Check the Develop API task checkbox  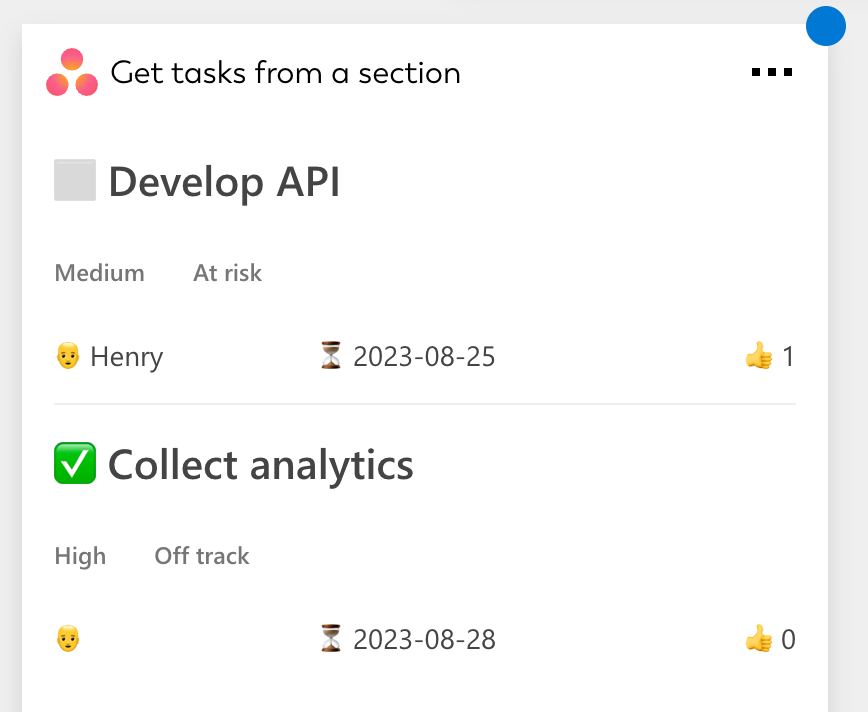point(75,181)
